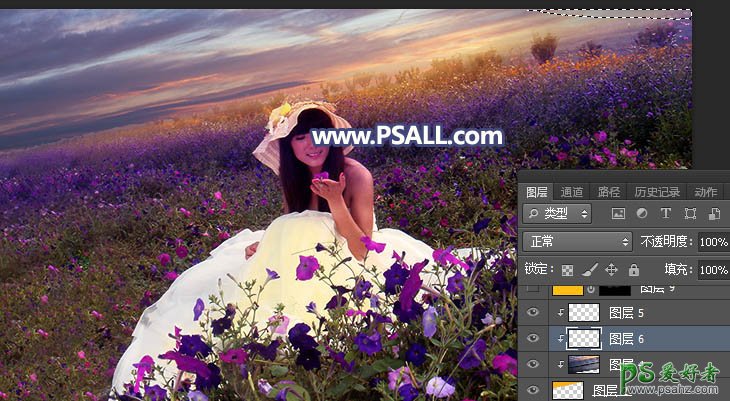Click the 不透明度 value field
The image size is (730, 401).
click(713, 242)
